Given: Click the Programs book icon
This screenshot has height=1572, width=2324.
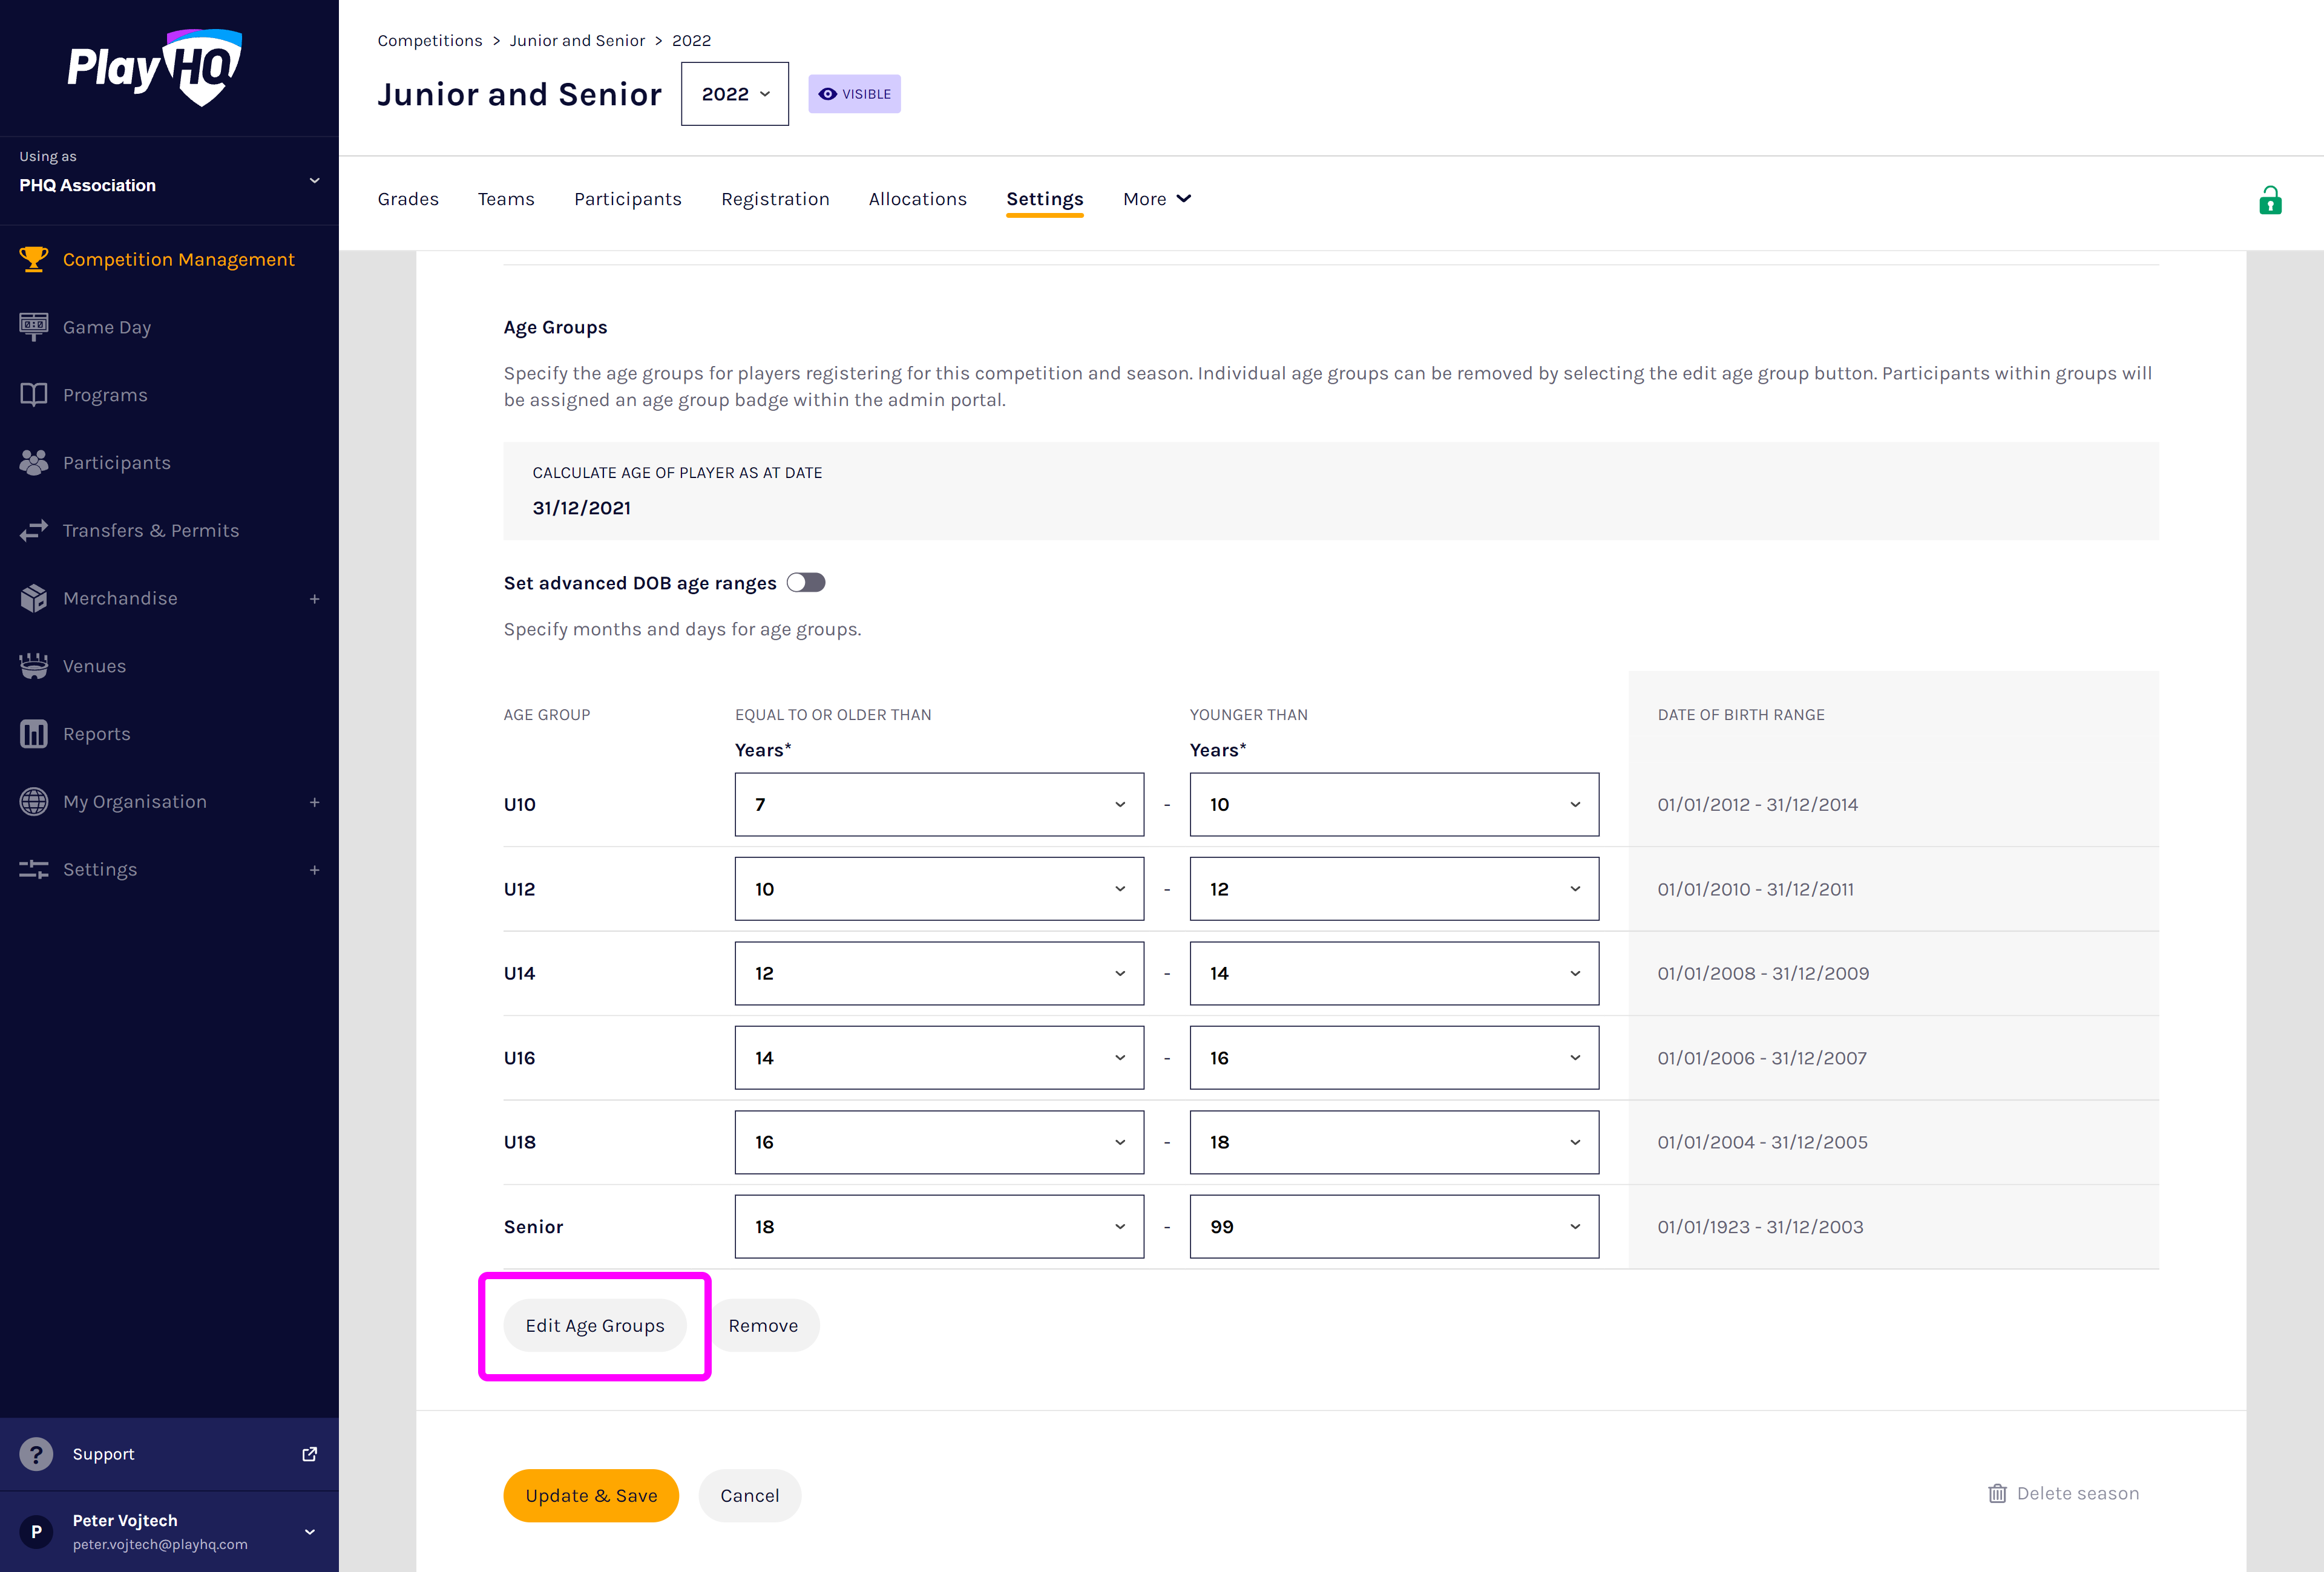Looking at the screenshot, I should click(33, 395).
